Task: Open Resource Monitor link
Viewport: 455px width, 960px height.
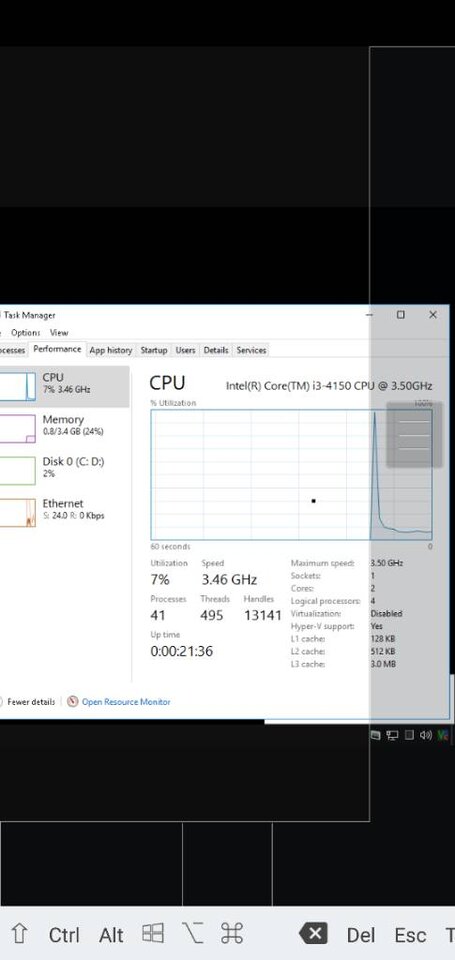Action: coord(126,702)
